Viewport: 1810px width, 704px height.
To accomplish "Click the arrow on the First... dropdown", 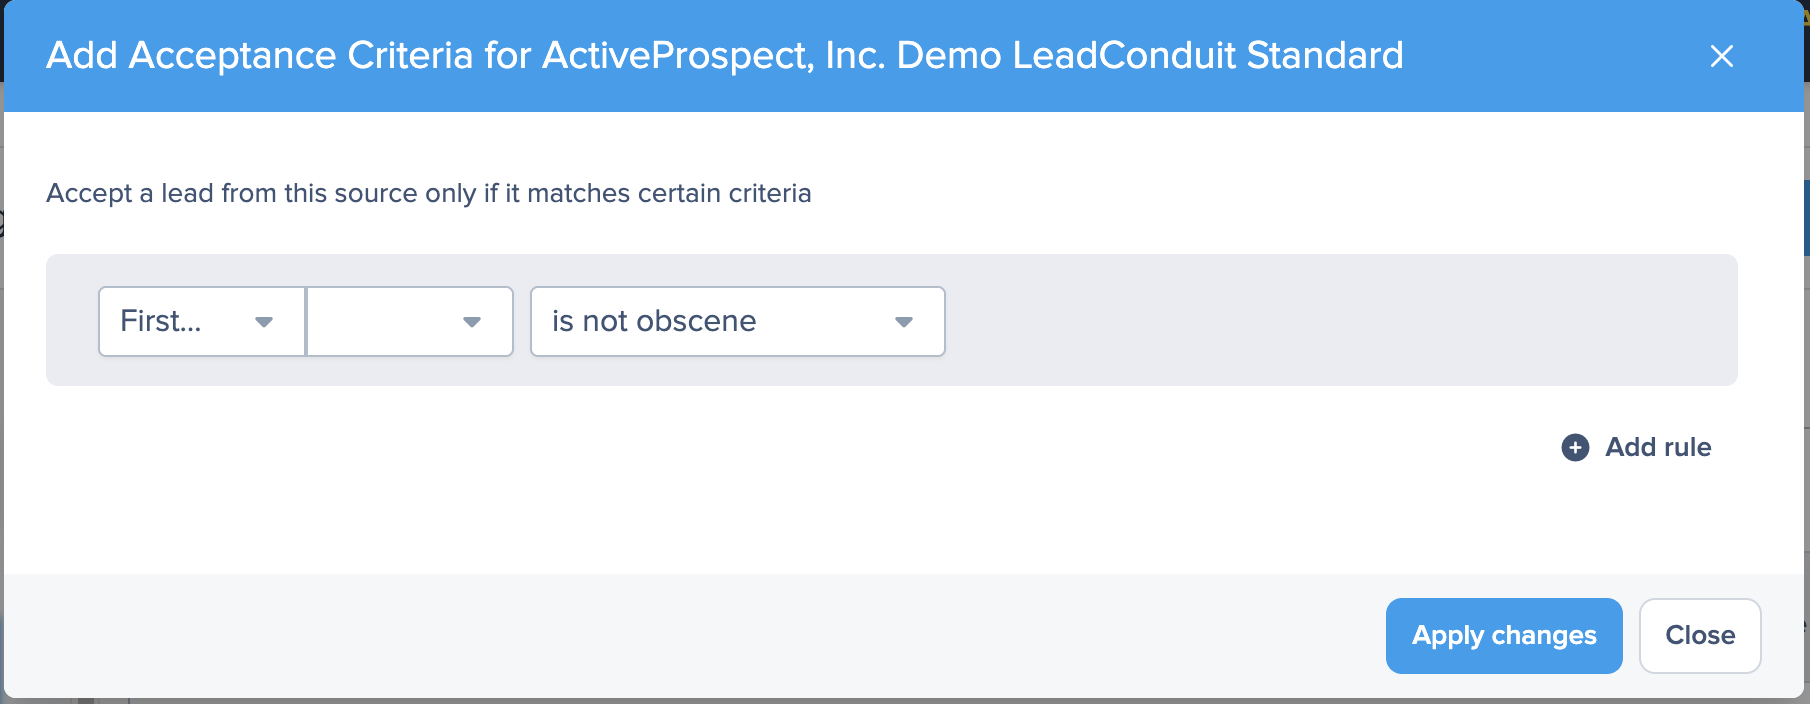I will click(264, 322).
